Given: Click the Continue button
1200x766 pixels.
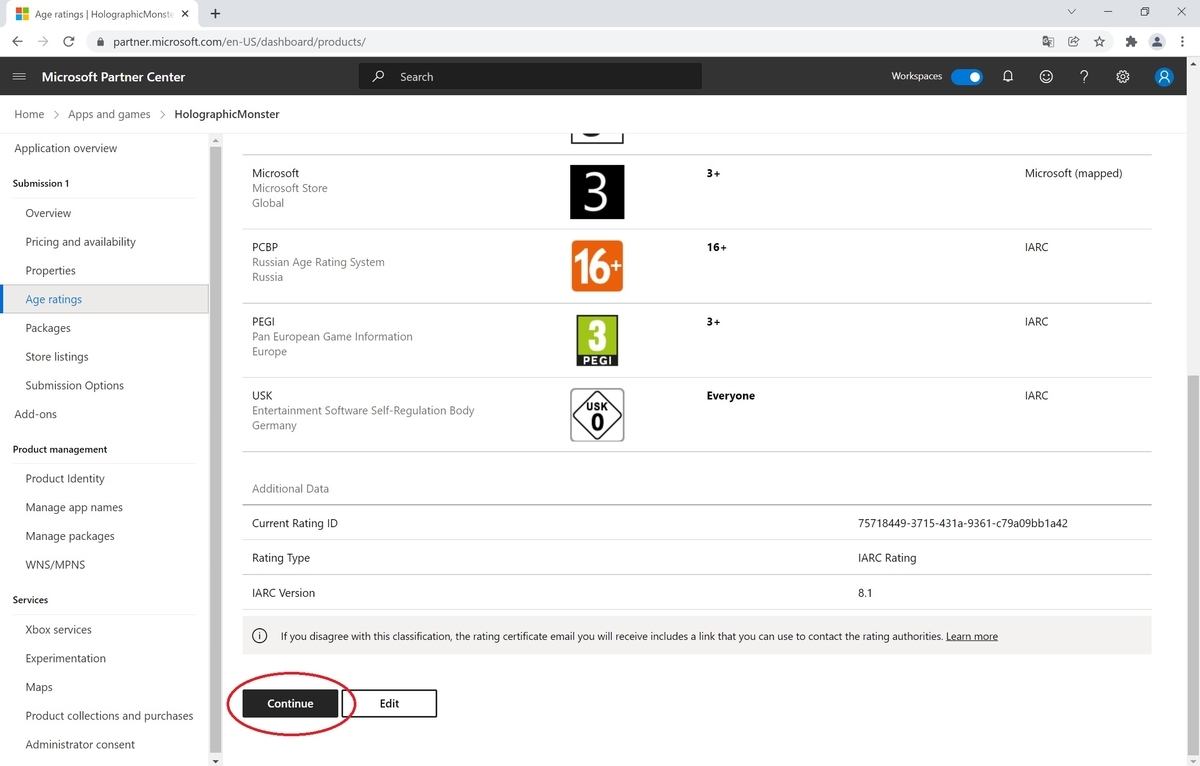Looking at the screenshot, I should point(290,704).
